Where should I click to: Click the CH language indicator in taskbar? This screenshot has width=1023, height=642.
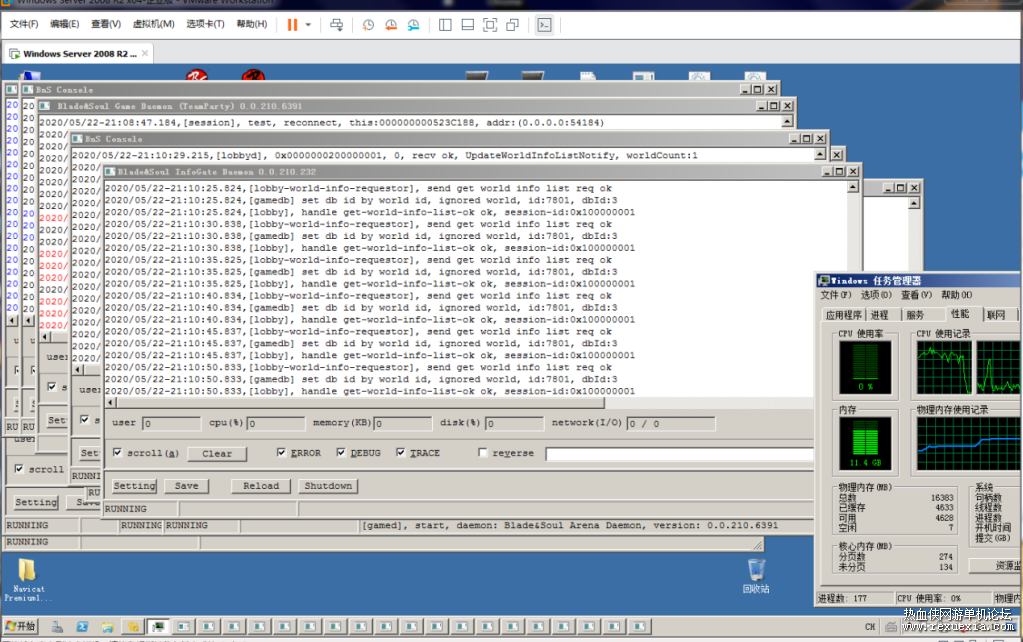[x=870, y=627]
